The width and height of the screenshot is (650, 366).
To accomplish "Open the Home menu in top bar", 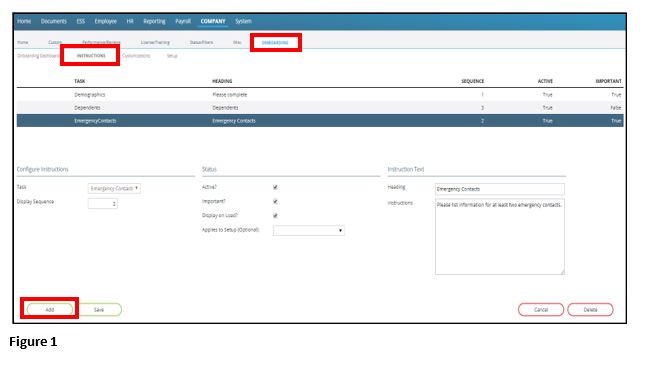I will pos(24,21).
